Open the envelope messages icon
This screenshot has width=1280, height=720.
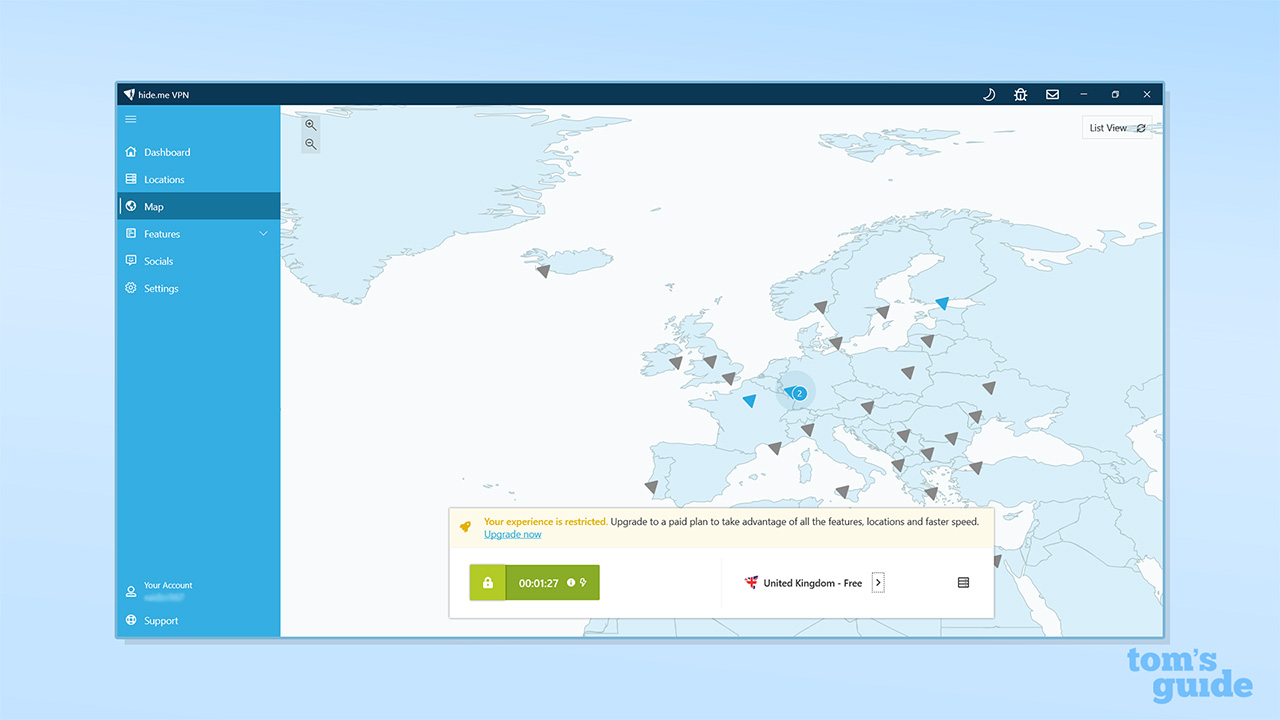coord(1052,94)
